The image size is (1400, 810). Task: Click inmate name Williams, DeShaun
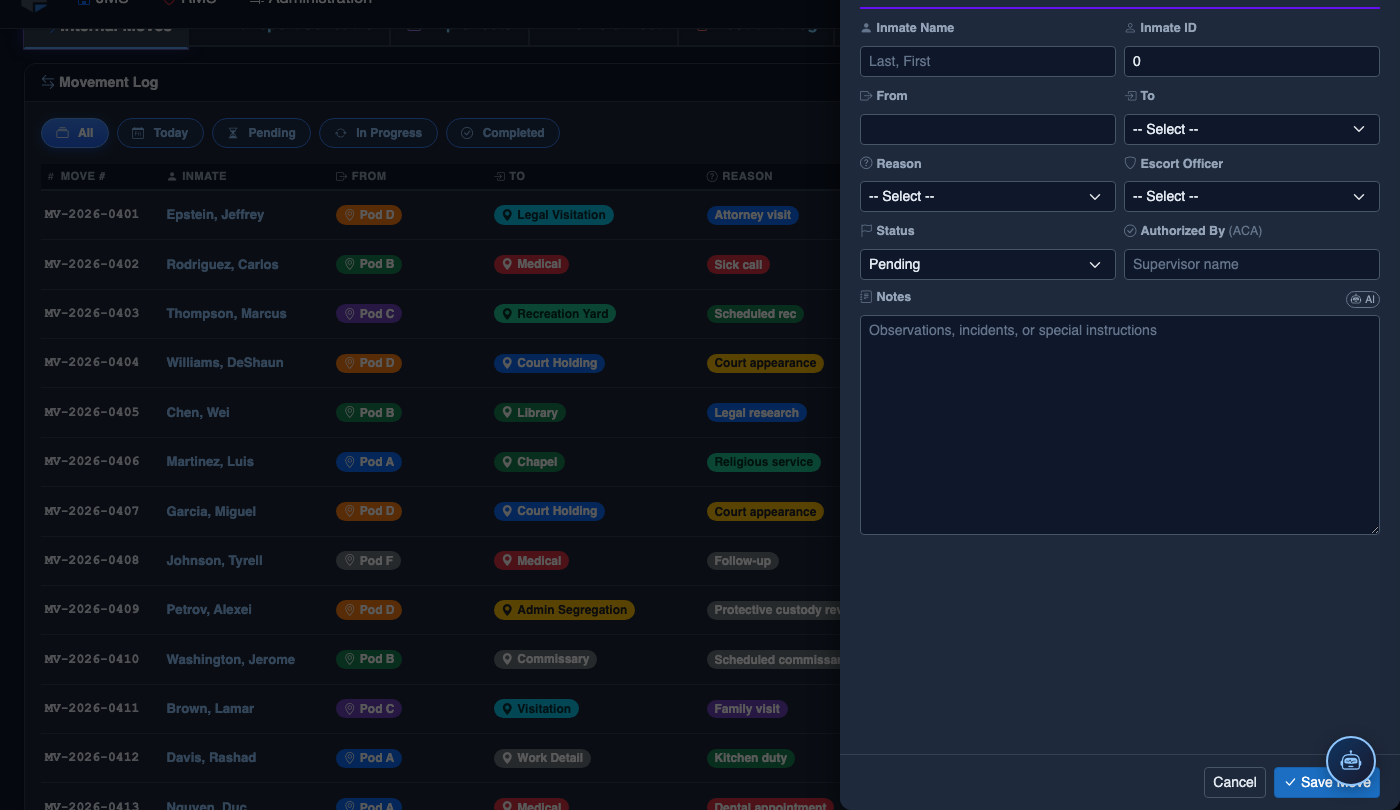point(224,363)
